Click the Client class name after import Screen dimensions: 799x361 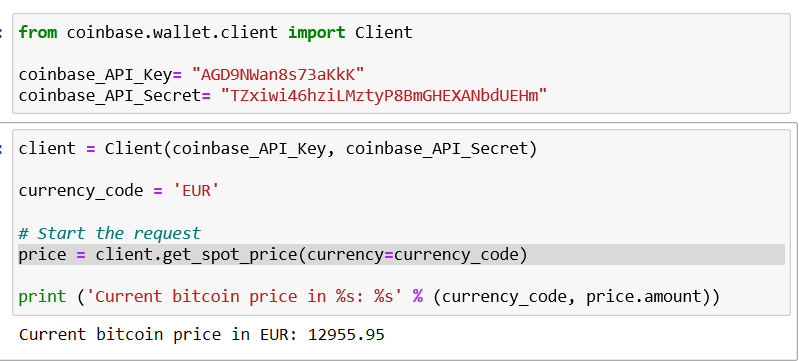coord(383,33)
